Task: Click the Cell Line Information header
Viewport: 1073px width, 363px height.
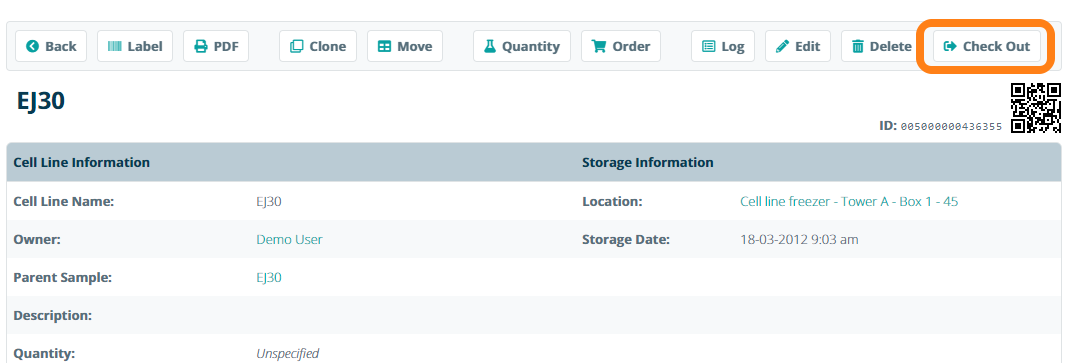Action: [81, 163]
